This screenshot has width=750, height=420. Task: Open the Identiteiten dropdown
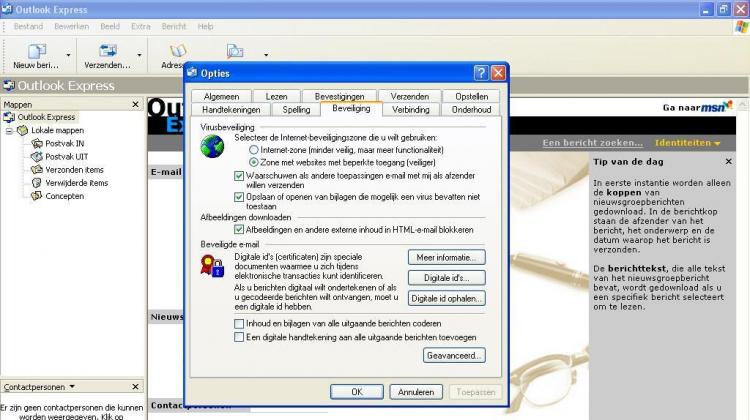(x=688, y=143)
